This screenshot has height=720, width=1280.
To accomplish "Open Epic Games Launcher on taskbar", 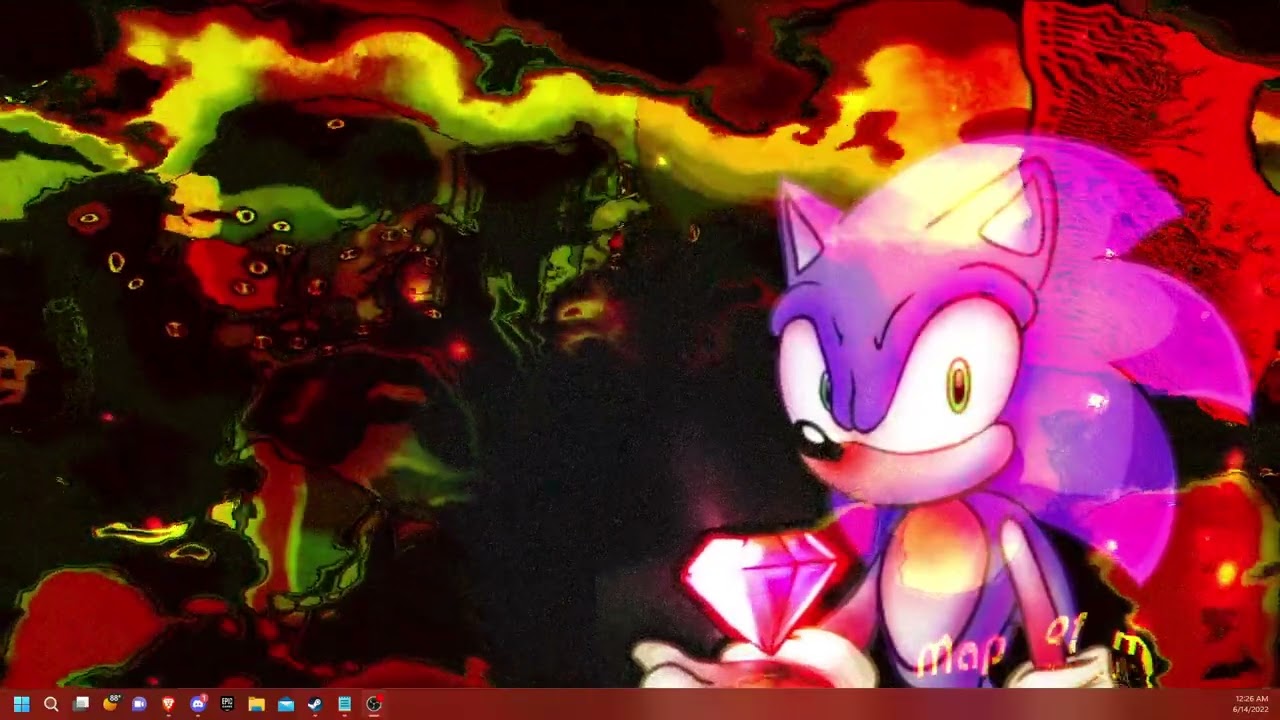I will pyautogui.click(x=227, y=704).
